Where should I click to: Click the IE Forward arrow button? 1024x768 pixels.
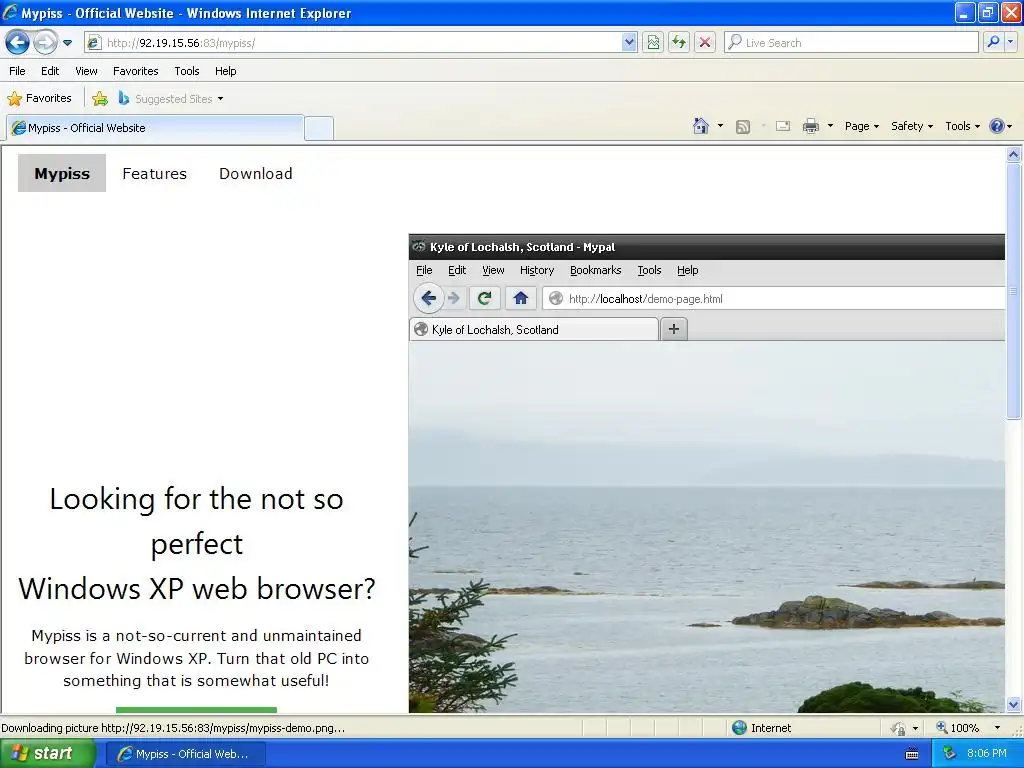tap(45, 43)
